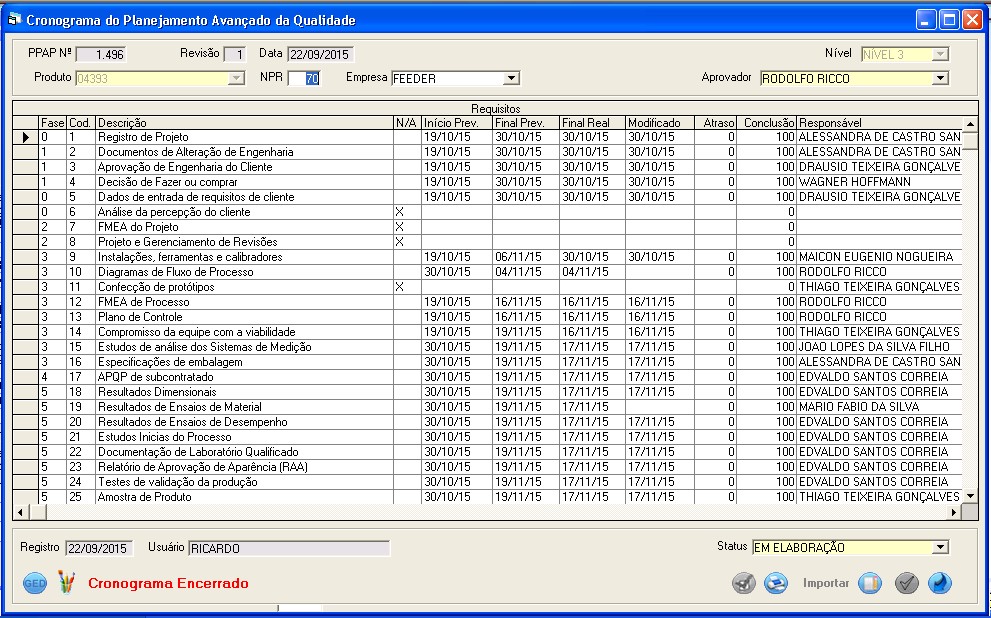
Task: Select 'Diagramas de Fluxo de Processo' cell
Action: point(244,272)
